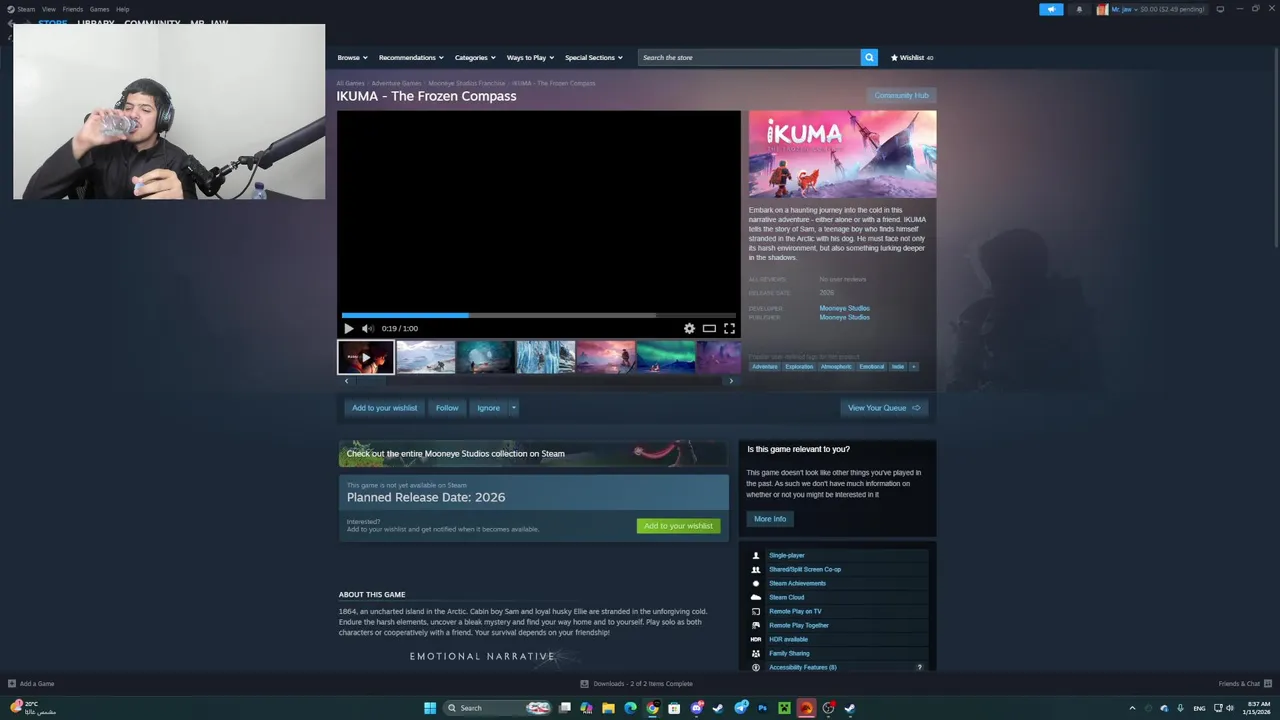Click Accessibility Features help question mark
This screenshot has height=720, width=1280.
pyautogui.click(x=919, y=667)
